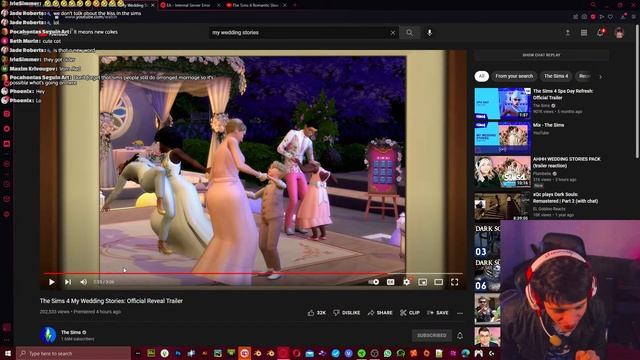Toggle notification bell for The Sims channel
This screenshot has width=640, height=360.
point(460,336)
